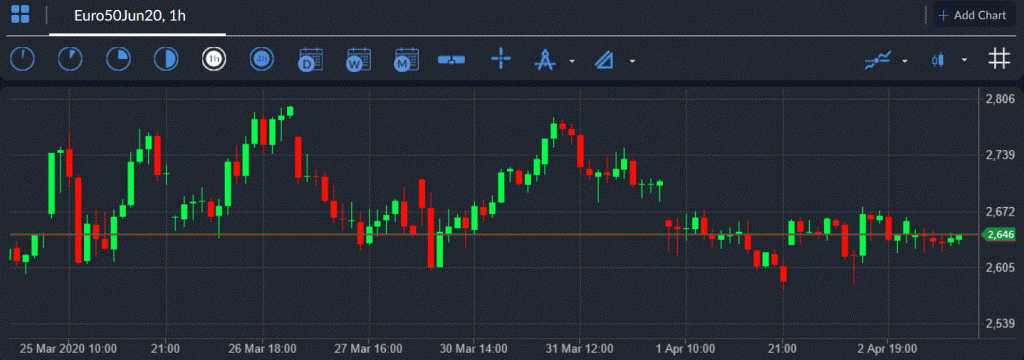Select the 1h timeframe icon
The height and width of the screenshot is (360, 1024).
click(x=214, y=59)
